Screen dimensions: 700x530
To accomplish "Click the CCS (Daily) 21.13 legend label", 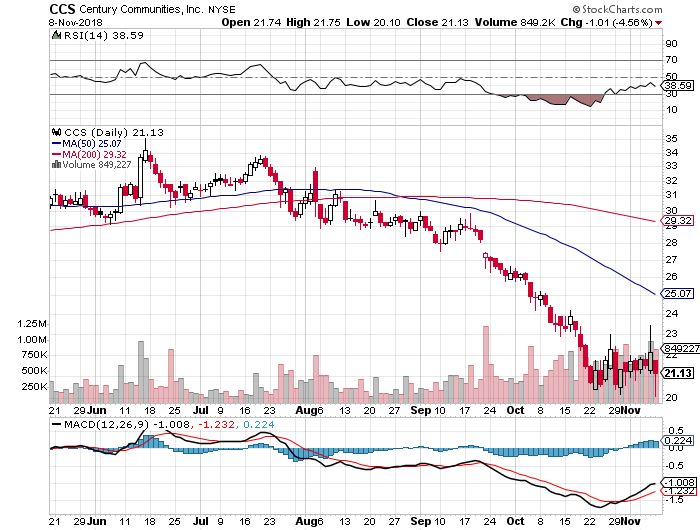I will [x=114, y=133].
